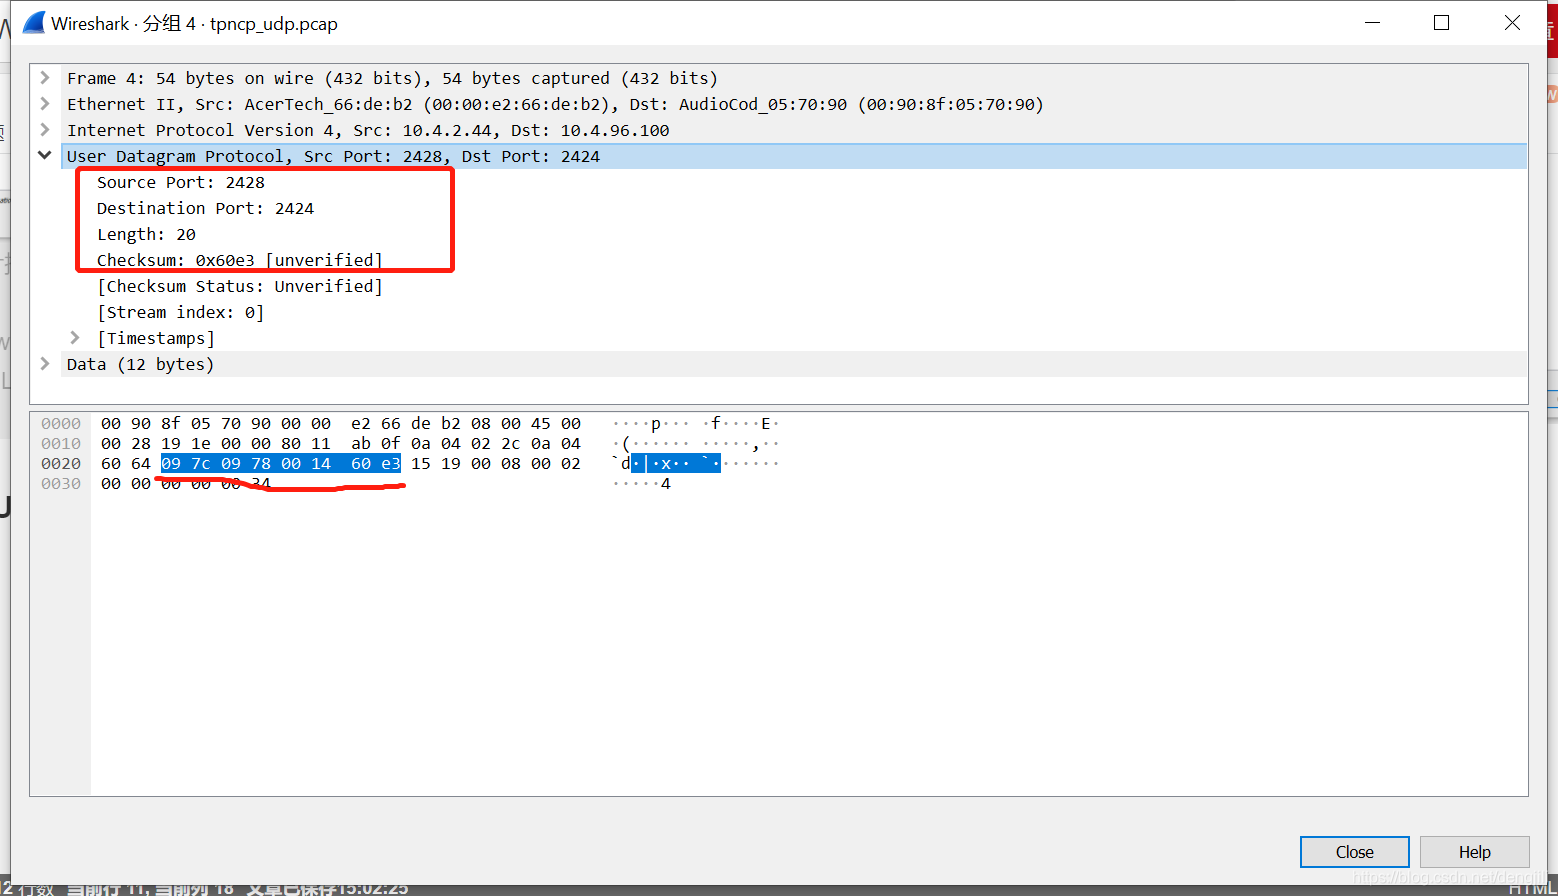Screen dimensions: 1558x896
Task: Click the Wireshark shark fin title icon
Action: [x=33, y=22]
